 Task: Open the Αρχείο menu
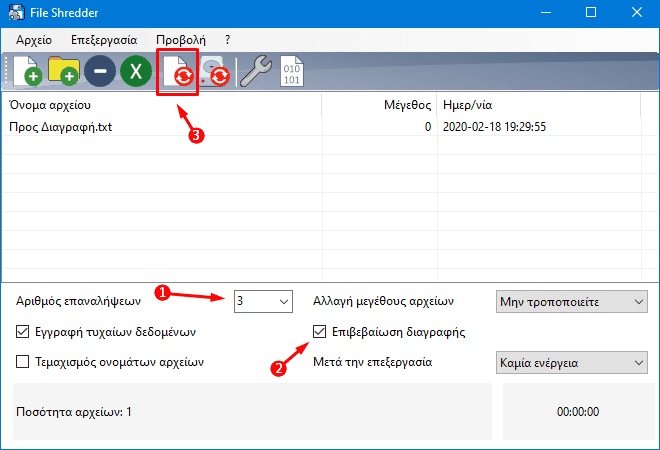[x=34, y=40]
